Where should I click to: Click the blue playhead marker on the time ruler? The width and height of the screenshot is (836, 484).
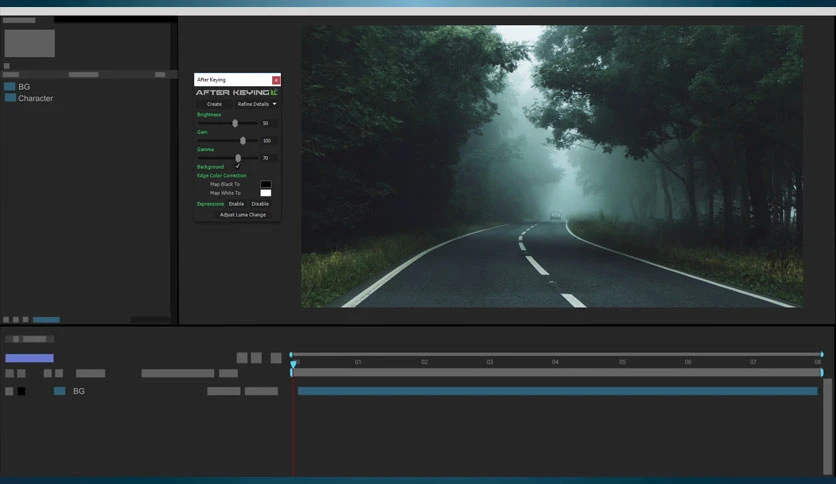pos(293,364)
